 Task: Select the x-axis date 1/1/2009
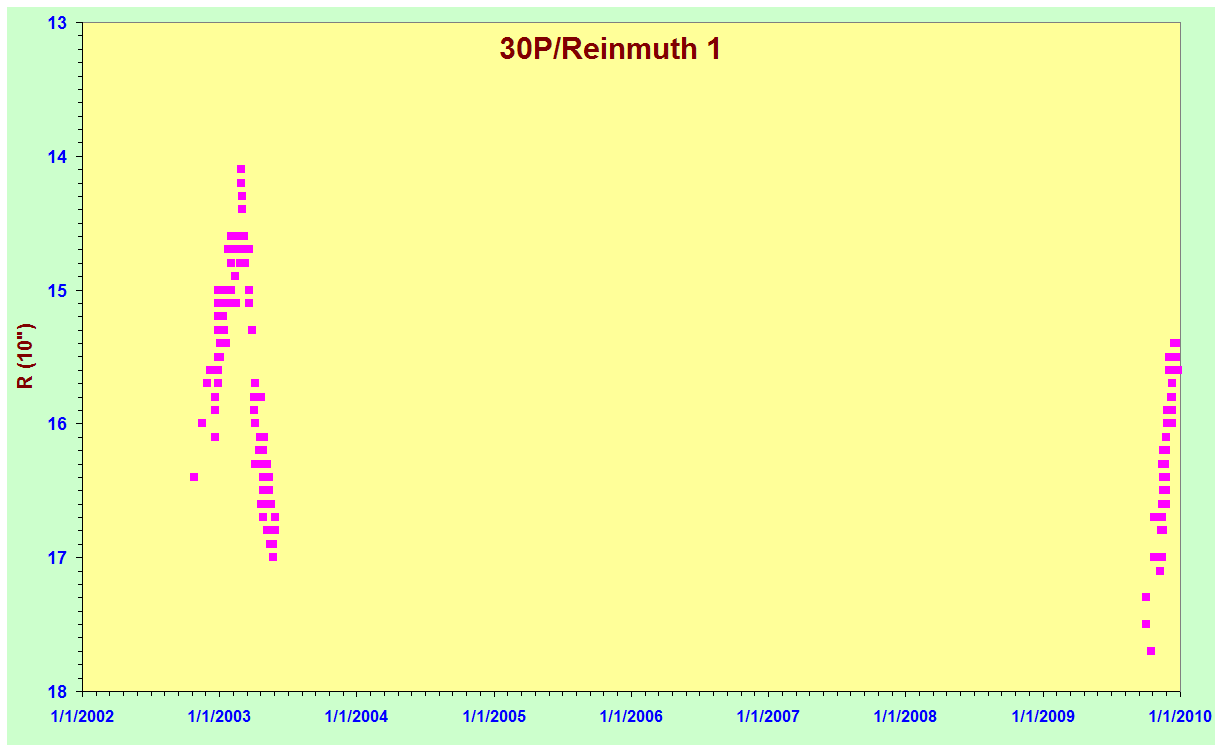pos(1043,716)
